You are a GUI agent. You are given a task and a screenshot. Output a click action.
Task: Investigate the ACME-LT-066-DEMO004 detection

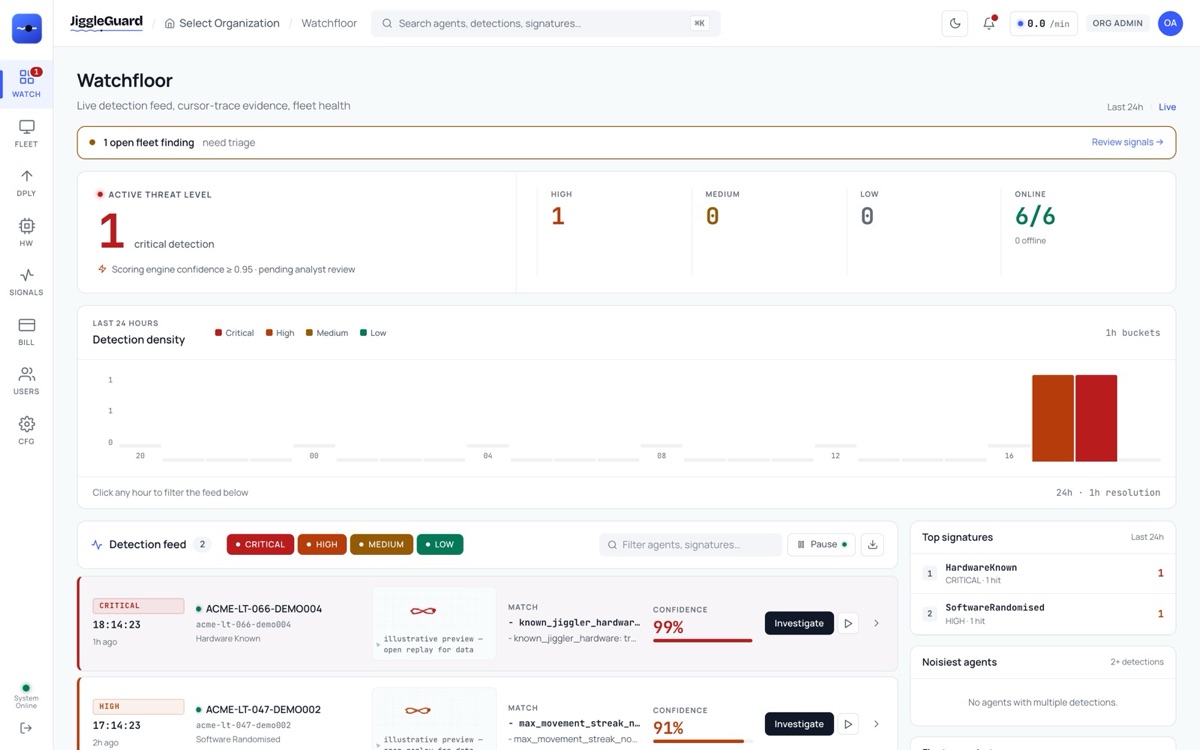pos(799,623)
